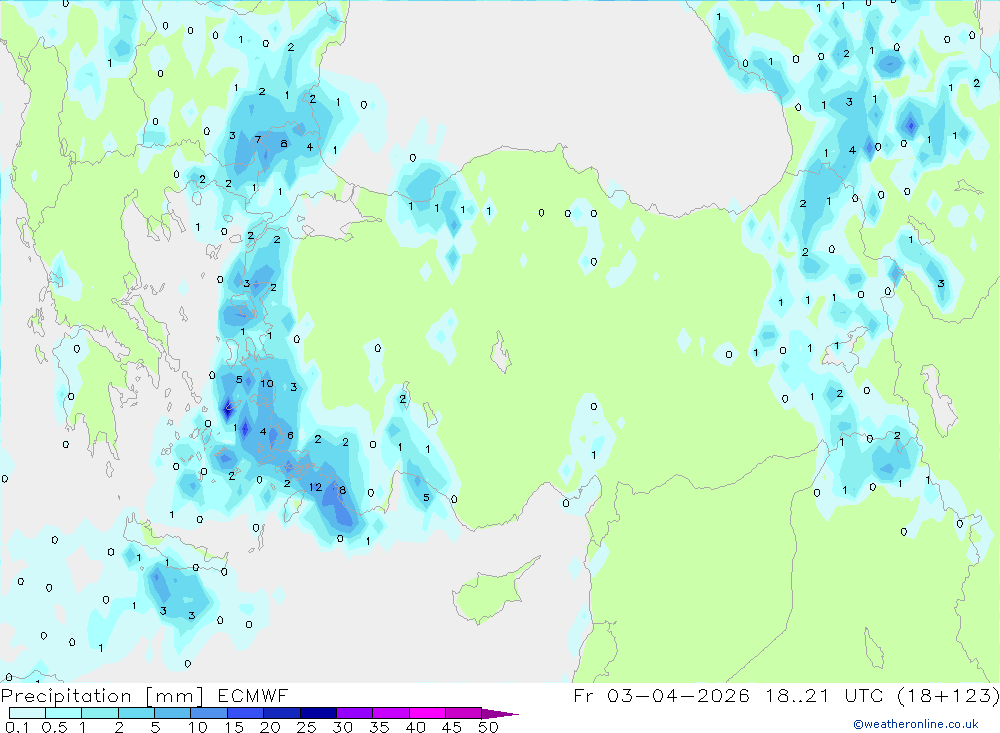Viewport: 1000px width, 733px height.
Task: Select the 25–30 mm legend swatch
Action: point(318,713)
